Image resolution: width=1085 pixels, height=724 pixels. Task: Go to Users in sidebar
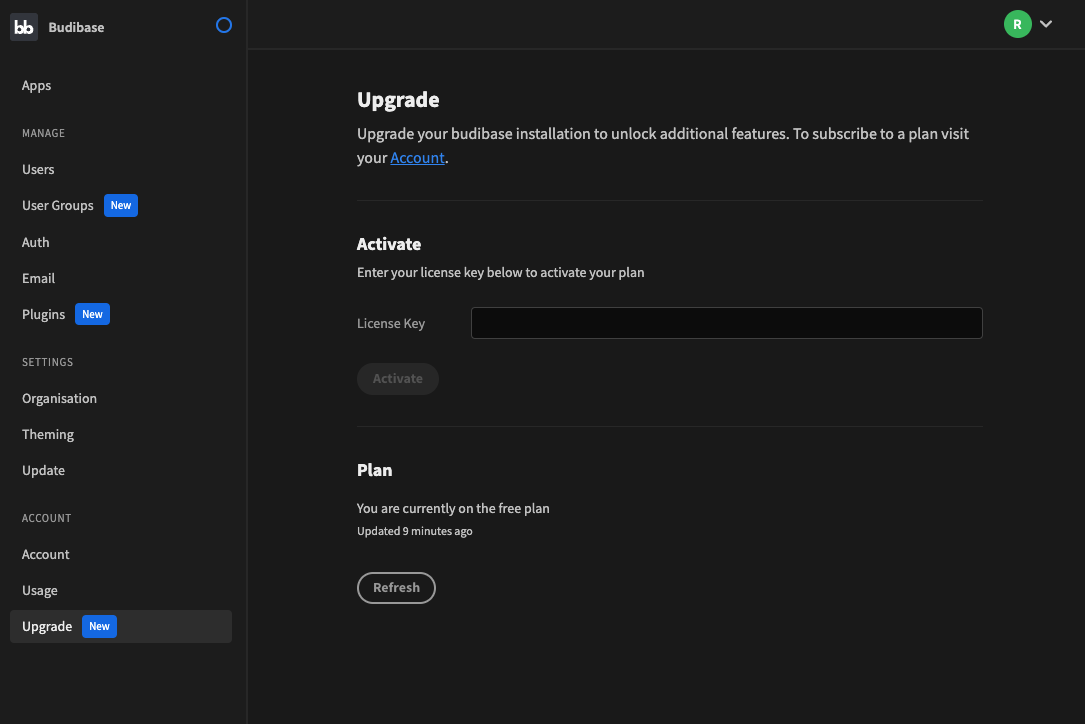[38, 170]
